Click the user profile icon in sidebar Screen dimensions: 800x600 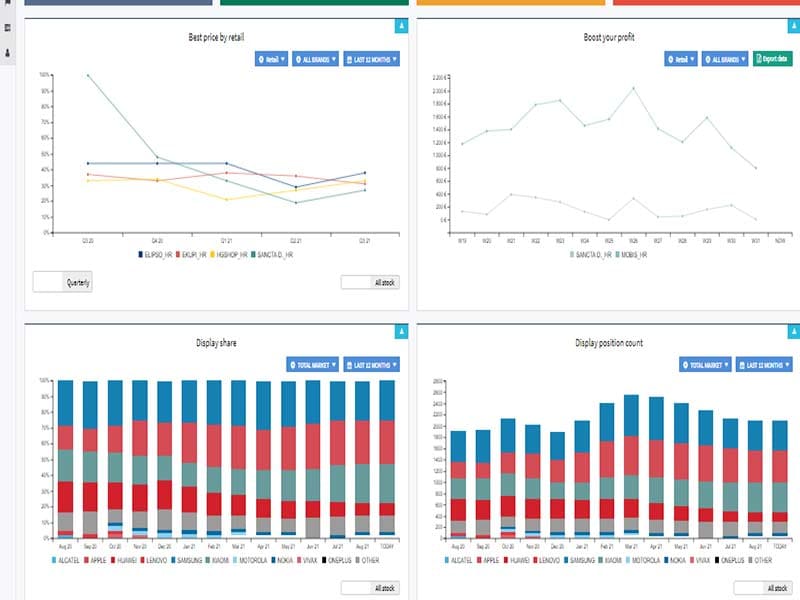tap(8, 53)
